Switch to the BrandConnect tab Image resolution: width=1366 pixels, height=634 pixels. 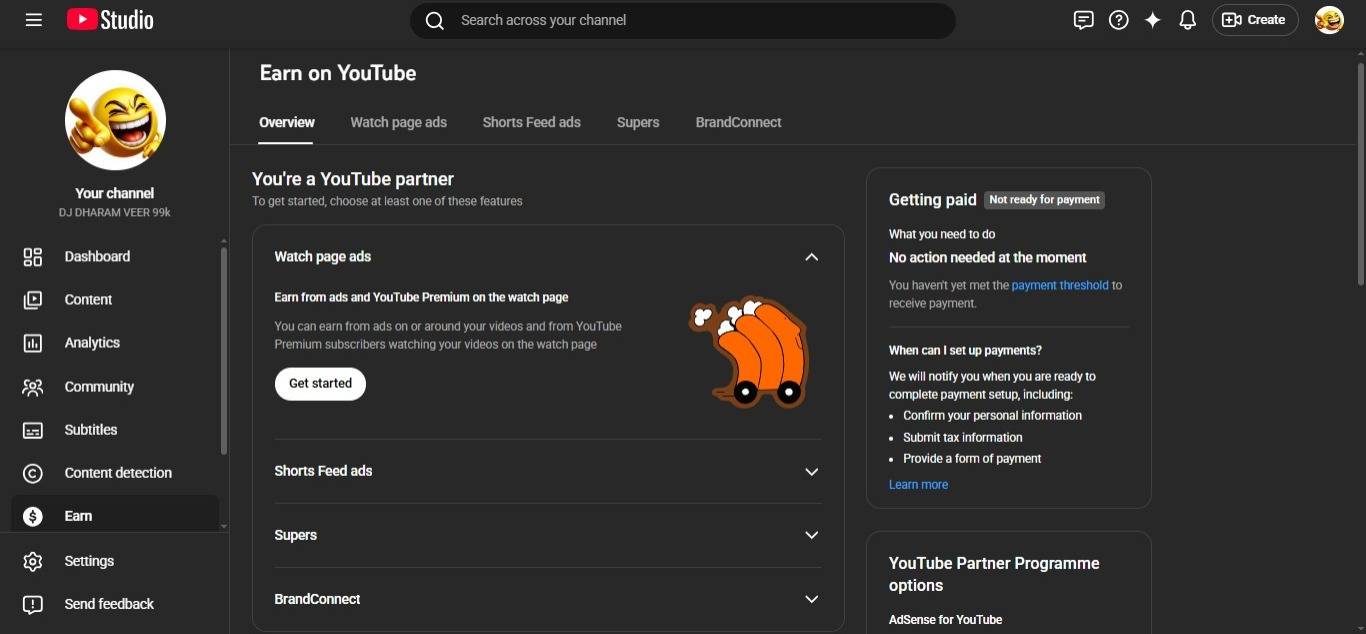click(x=738, y=123)
